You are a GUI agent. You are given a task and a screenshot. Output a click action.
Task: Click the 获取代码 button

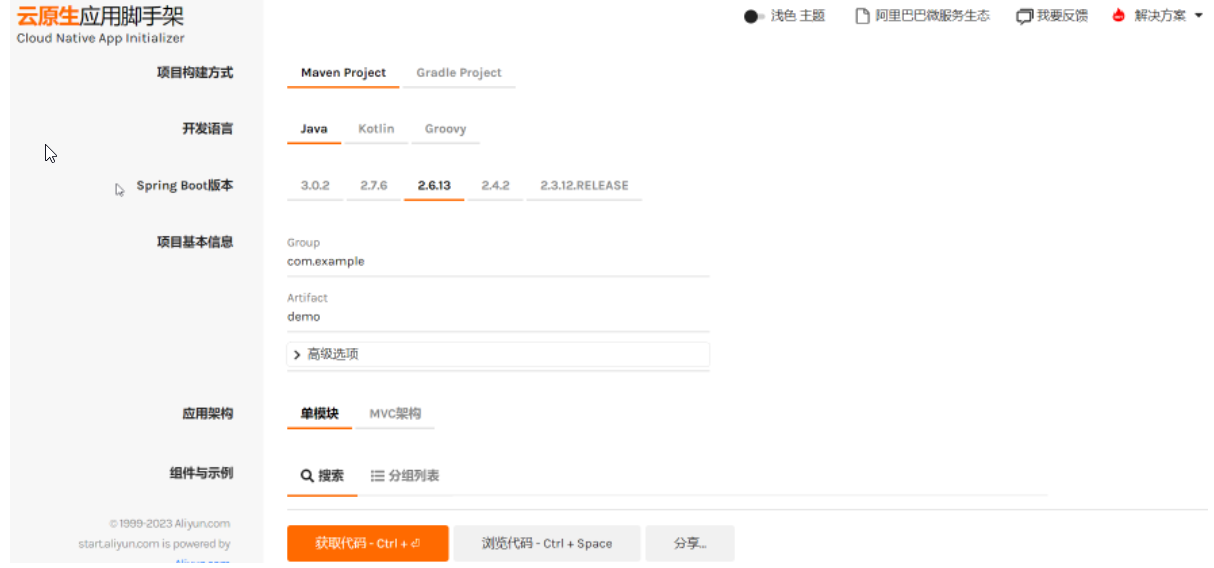coord(368,543)
